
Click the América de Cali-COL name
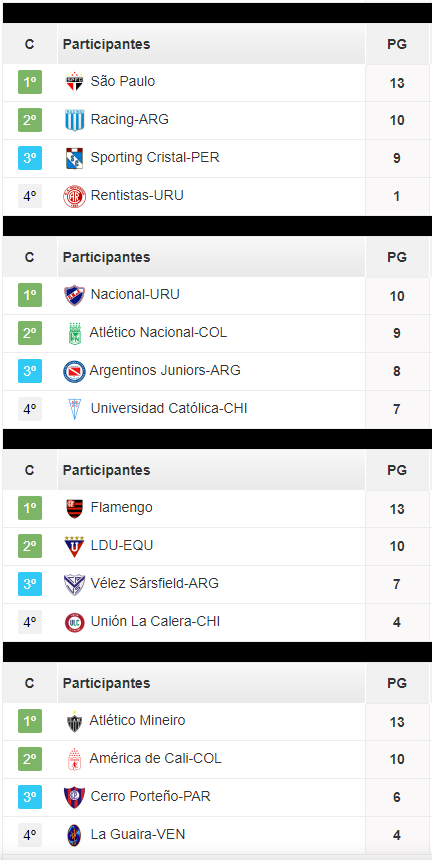pos(155,759)
